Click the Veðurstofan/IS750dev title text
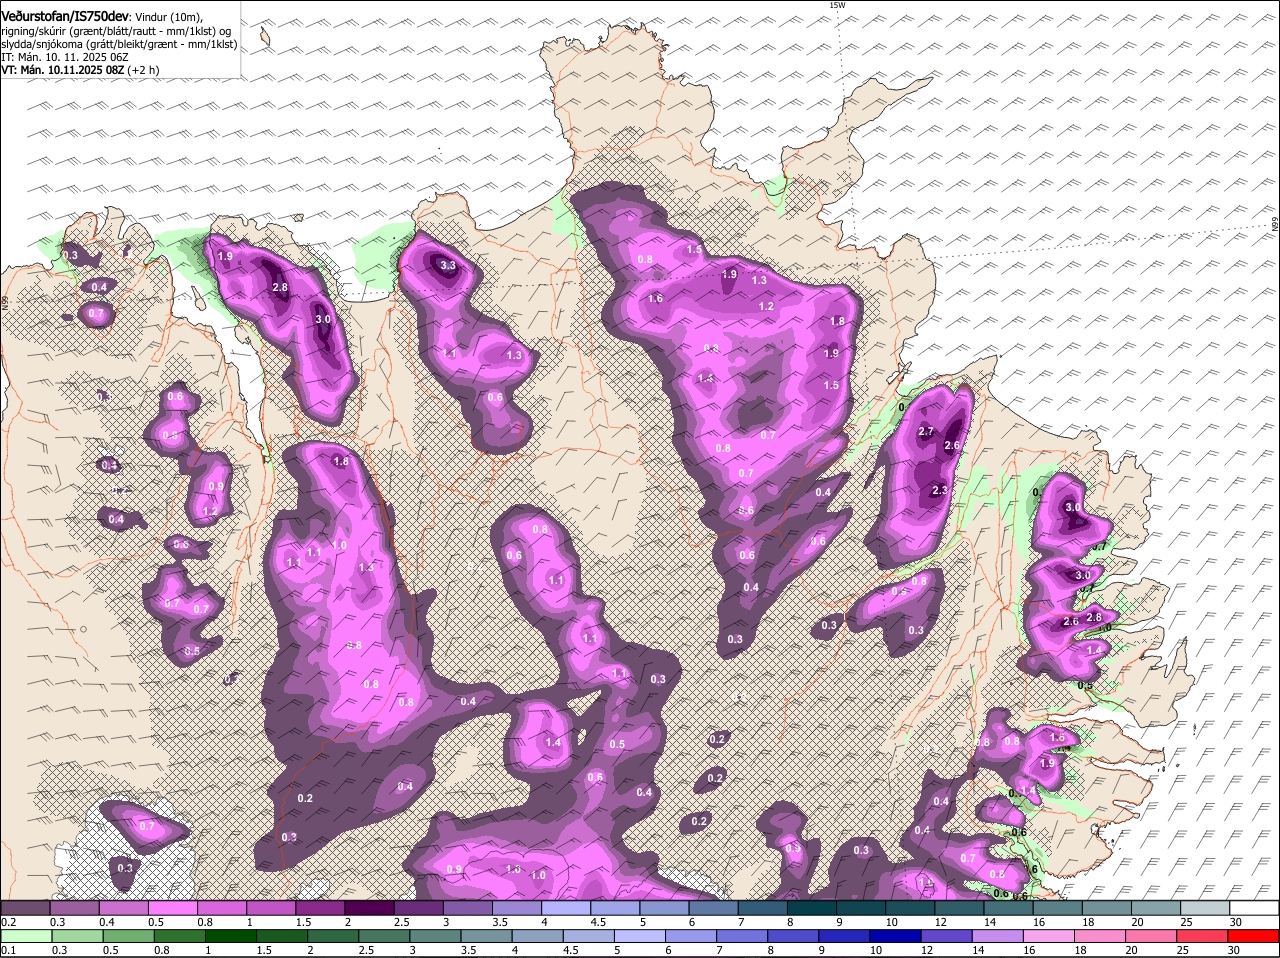The image size is (1280, 958). coord(65,17)
